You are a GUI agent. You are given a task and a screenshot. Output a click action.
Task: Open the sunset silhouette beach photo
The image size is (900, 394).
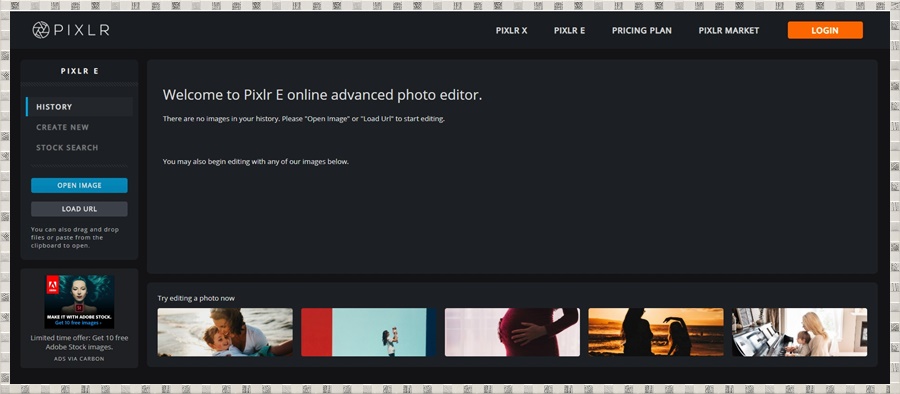[x=655, y=332]
